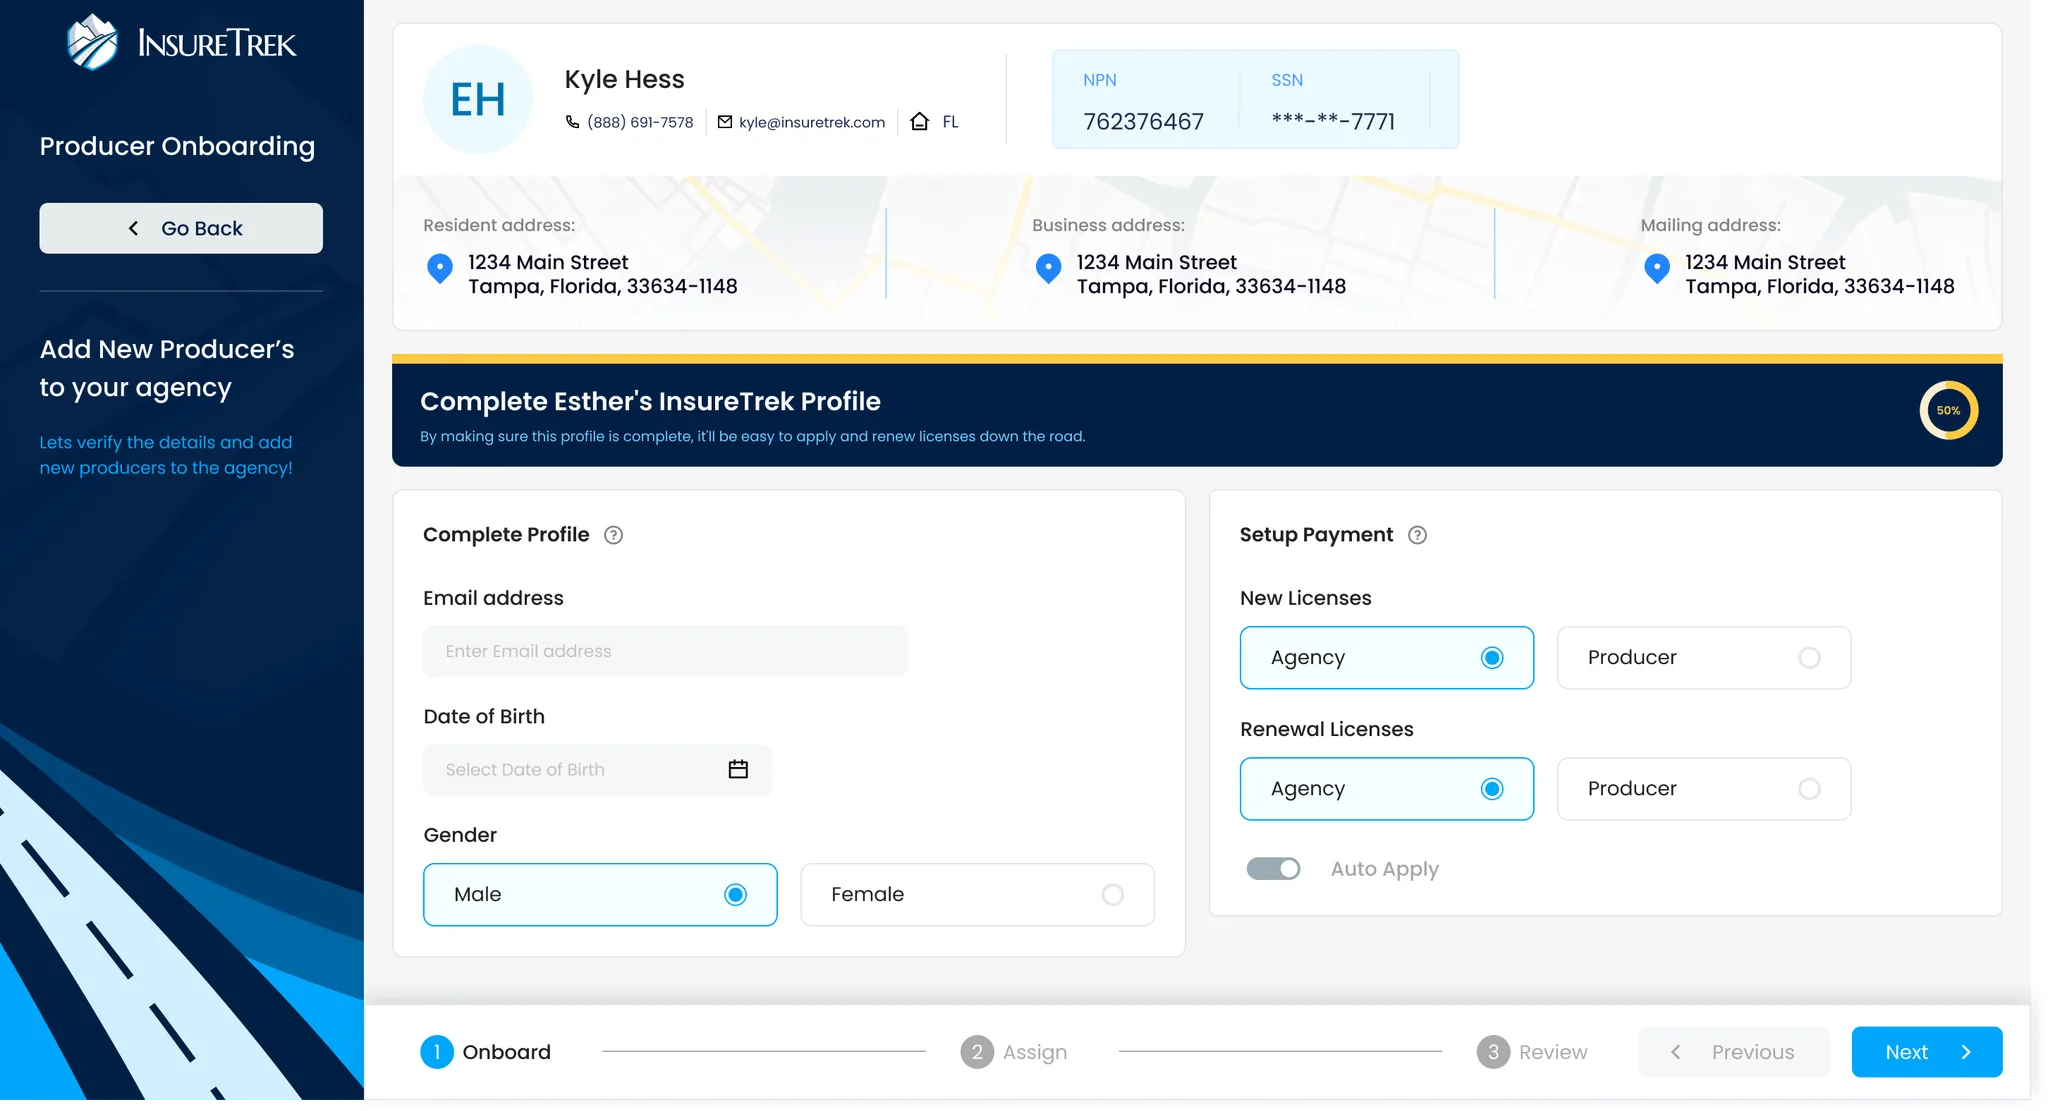This screenshot has height=1111, width=2048.
Task: Click the 50% profile completion indicator
Action: coord(1947,410)
